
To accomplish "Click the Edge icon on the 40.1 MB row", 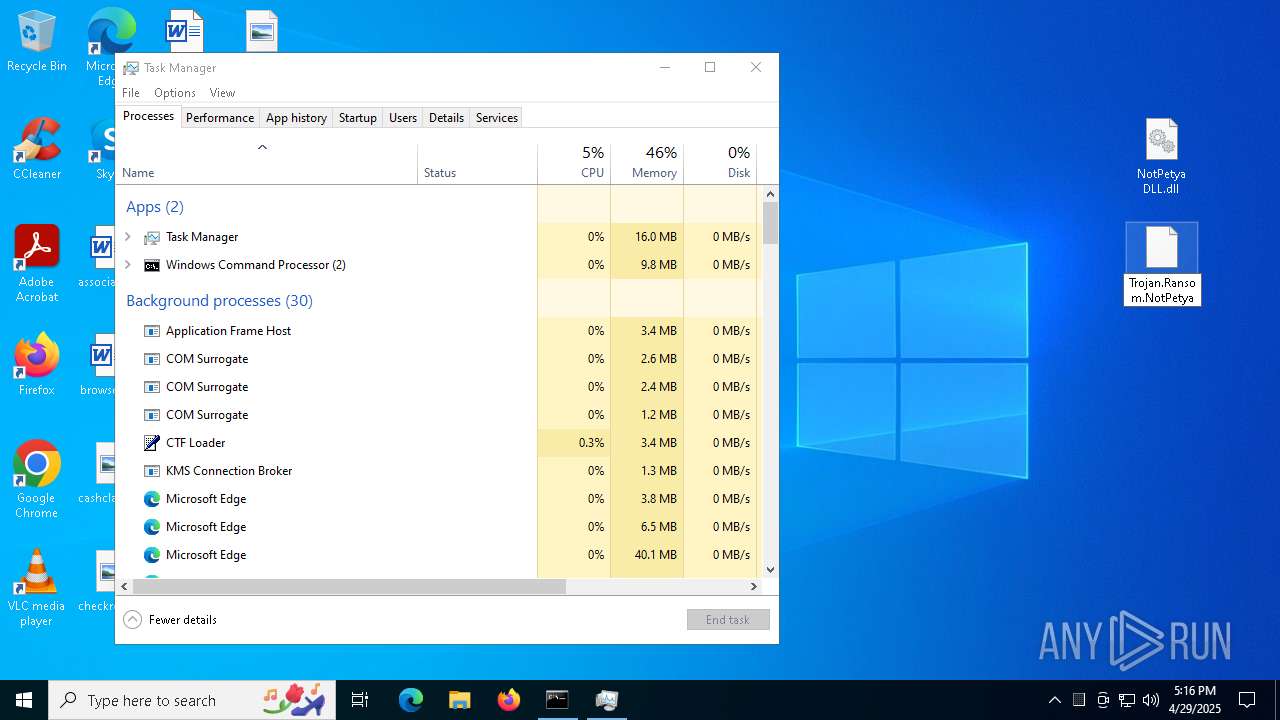I will [x=152, y=555].
